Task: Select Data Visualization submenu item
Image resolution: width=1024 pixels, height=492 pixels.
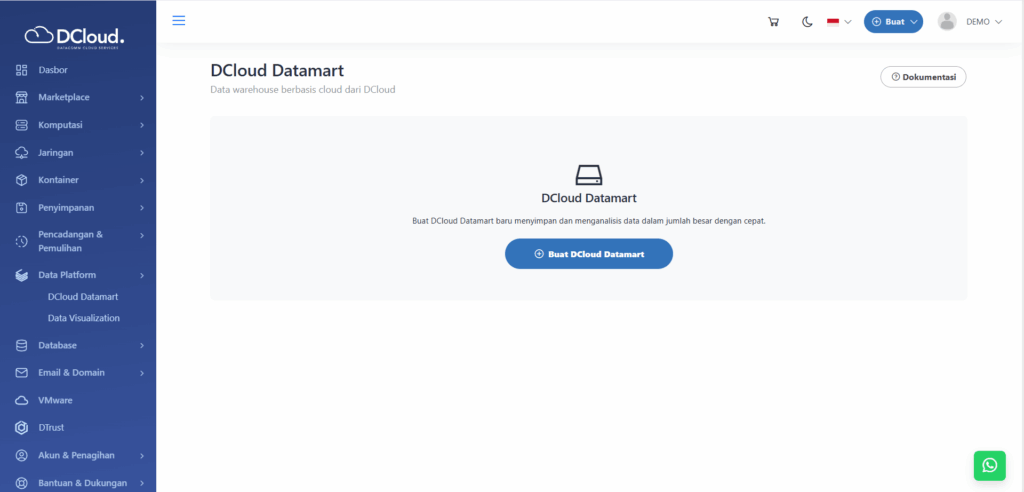Action: 84,318
